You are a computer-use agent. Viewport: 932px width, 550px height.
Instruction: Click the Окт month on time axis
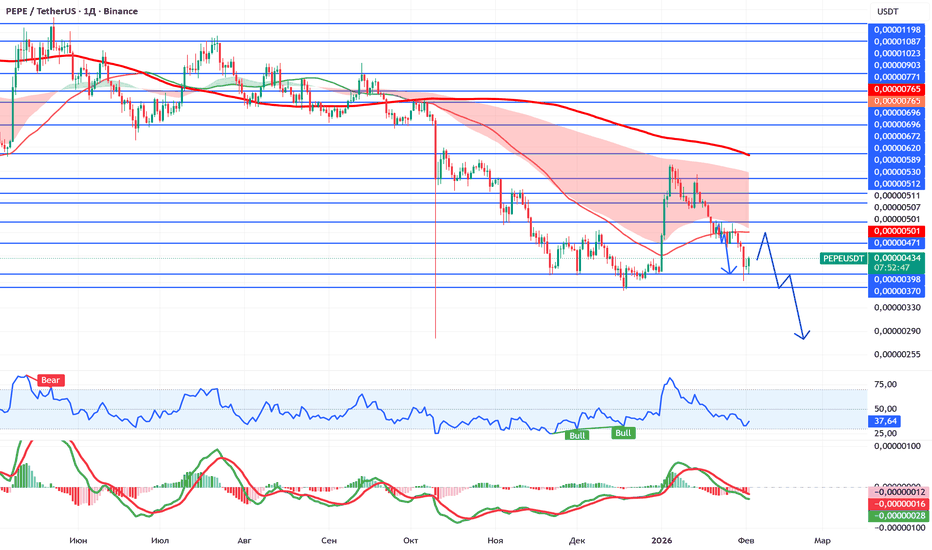[411, 540]
